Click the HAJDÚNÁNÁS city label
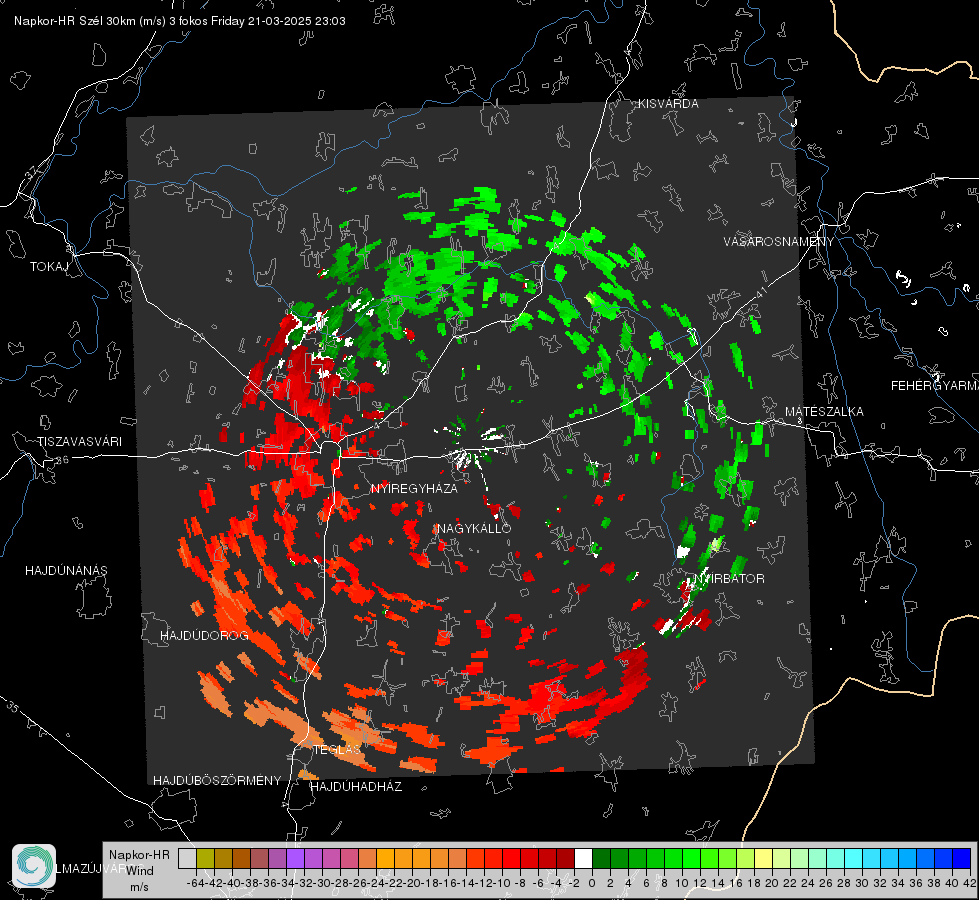The width and height of the screenshot is (979, 900). 66,570
